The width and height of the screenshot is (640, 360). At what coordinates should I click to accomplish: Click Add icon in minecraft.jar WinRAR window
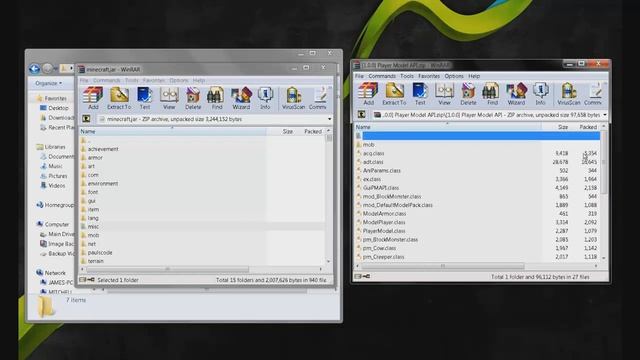(93, 98)
